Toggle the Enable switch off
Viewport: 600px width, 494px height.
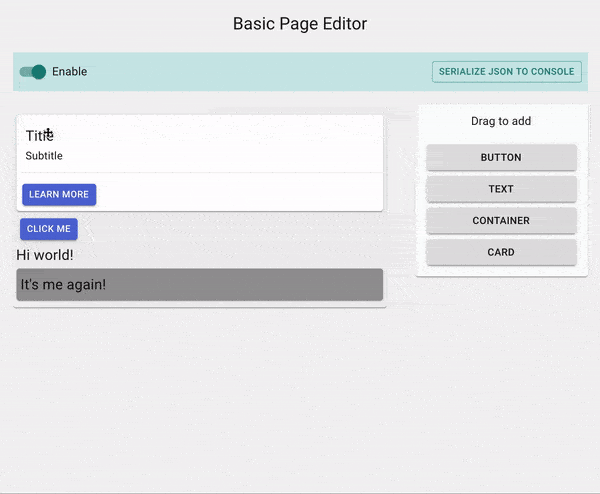tap(34, 72)
